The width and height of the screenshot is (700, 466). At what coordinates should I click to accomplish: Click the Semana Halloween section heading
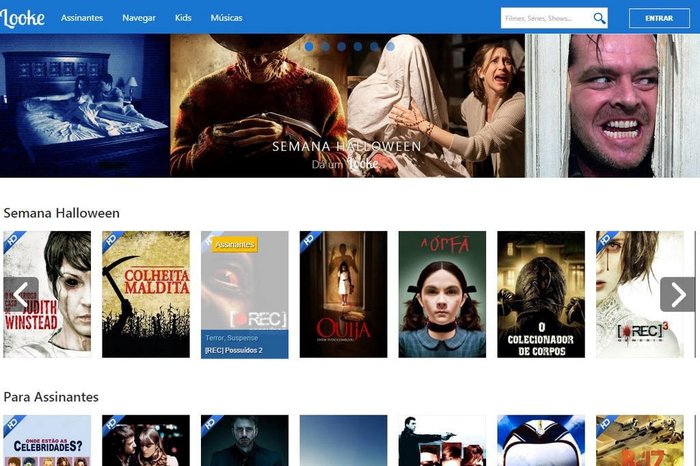[x=62, y=213]
